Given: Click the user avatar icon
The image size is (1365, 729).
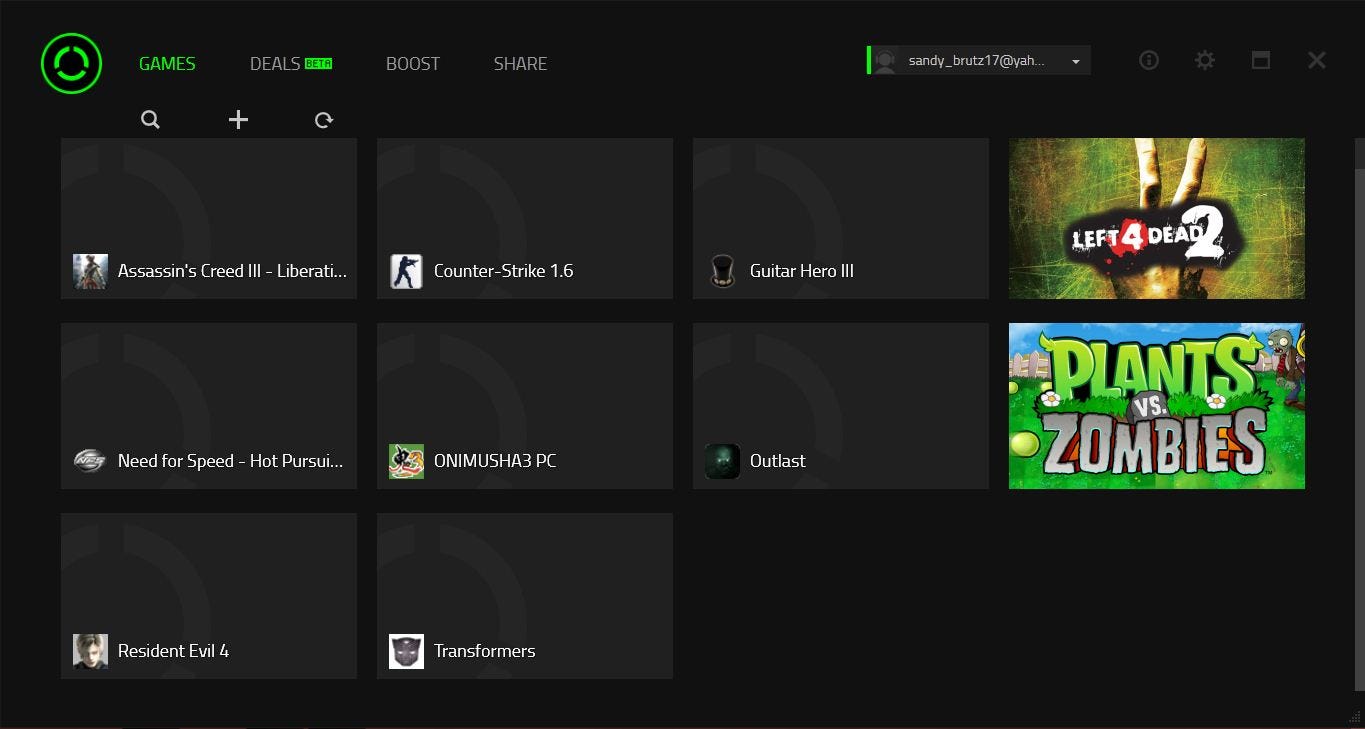Looking at the screenshot, I should point(884,61).
